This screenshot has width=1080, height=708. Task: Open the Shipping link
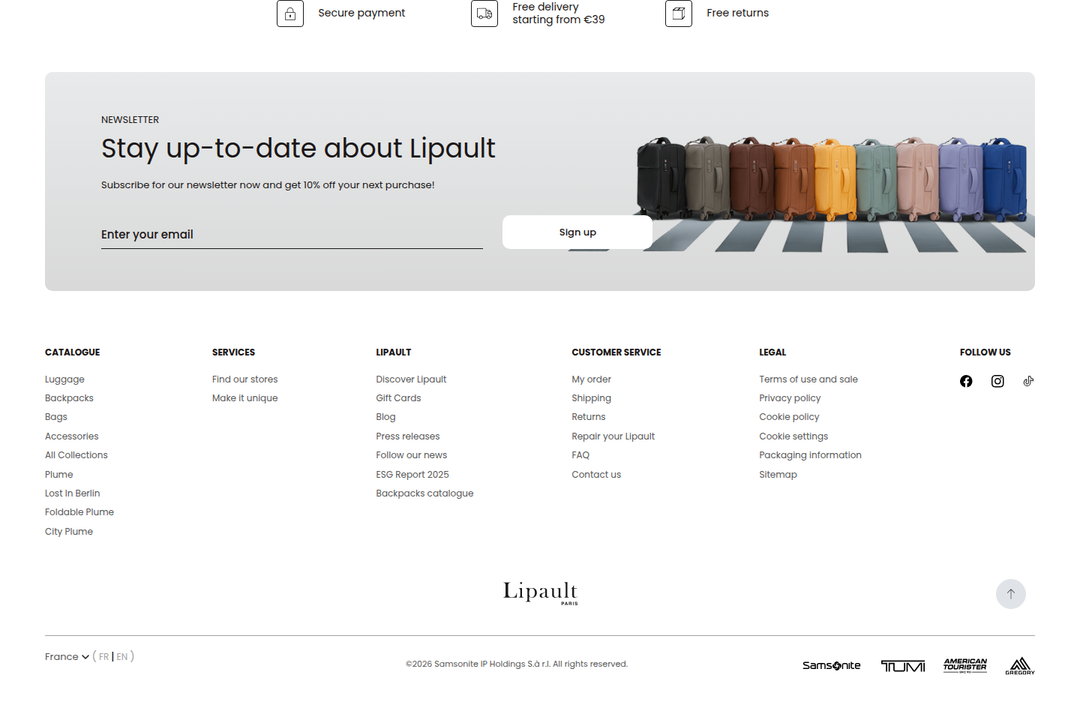point(591,398)
